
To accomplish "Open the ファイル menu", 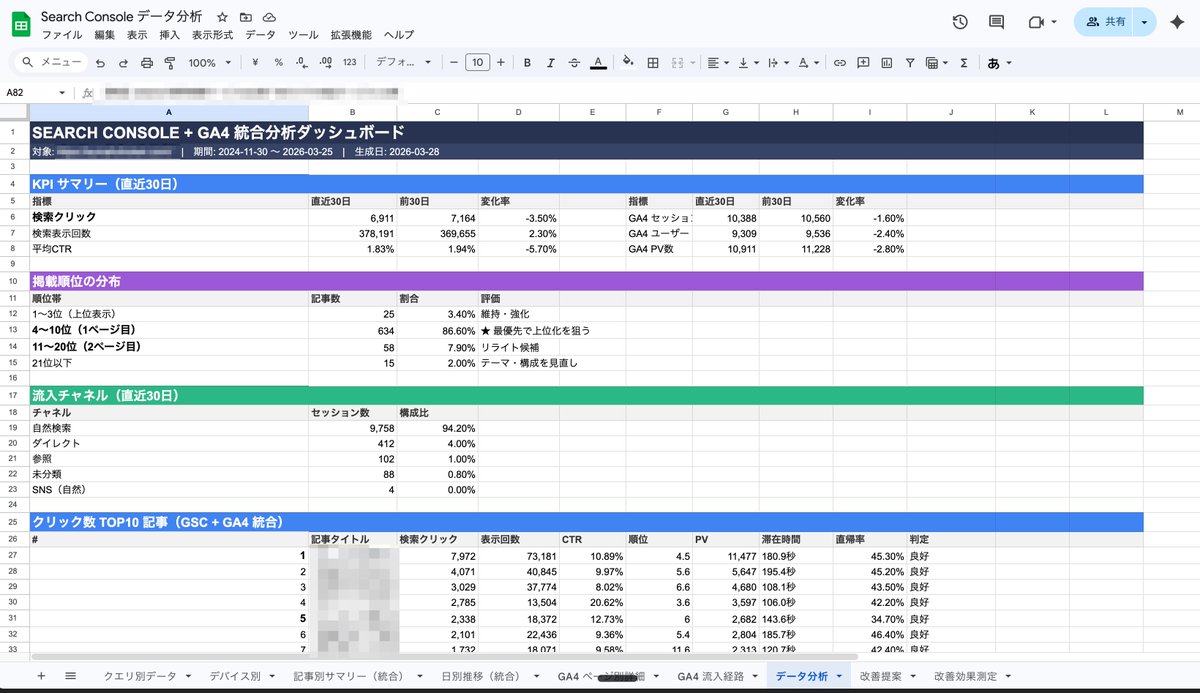I will [x=62, y=34].
